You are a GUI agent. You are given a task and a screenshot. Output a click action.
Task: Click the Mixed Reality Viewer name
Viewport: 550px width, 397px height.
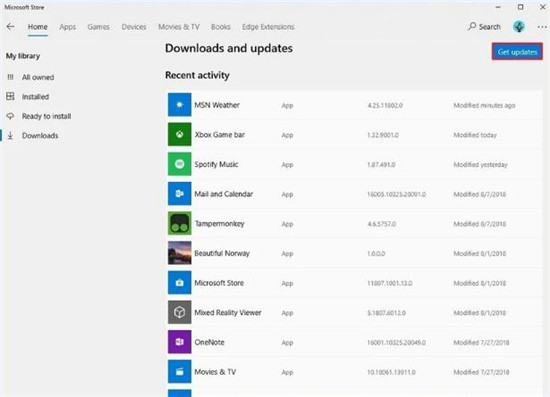pos(228,312)
